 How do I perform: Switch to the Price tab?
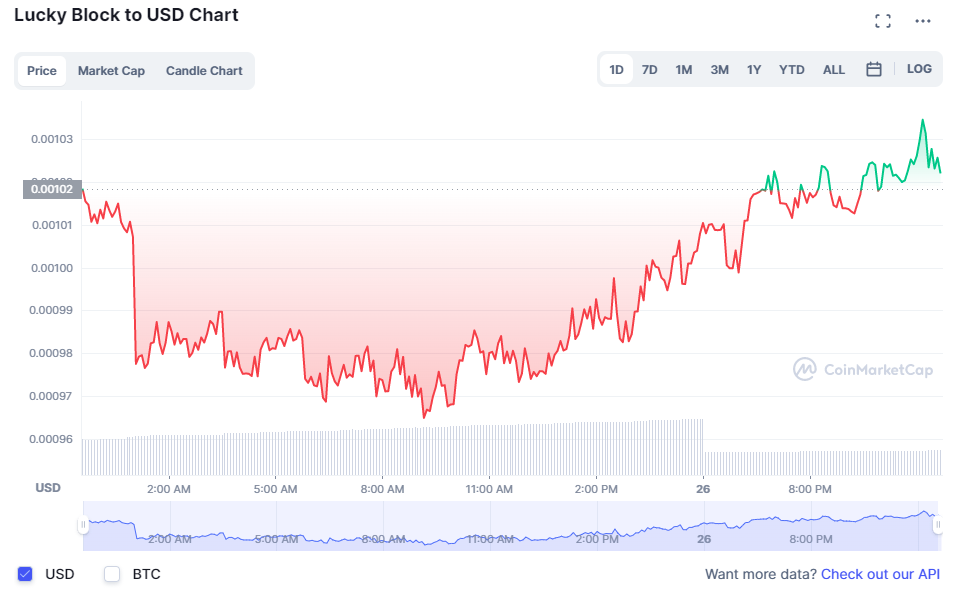point(42,71)
